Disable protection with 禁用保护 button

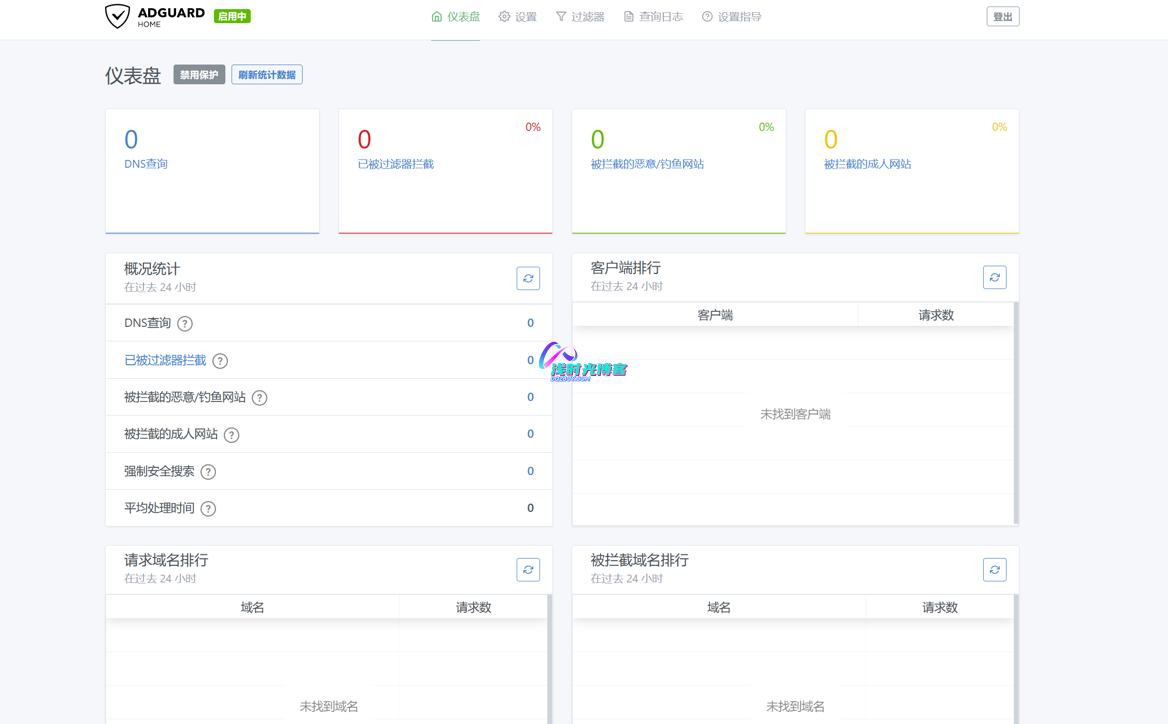[x=199, y=75]
